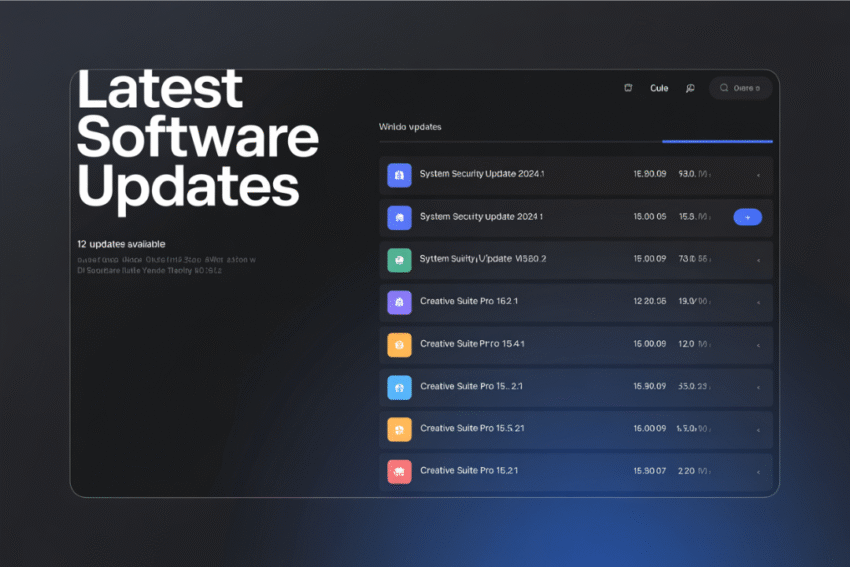Click the blue app icon beside the 93.0 size entry
The image size is (850, 567).
click(x=399, y=175)
